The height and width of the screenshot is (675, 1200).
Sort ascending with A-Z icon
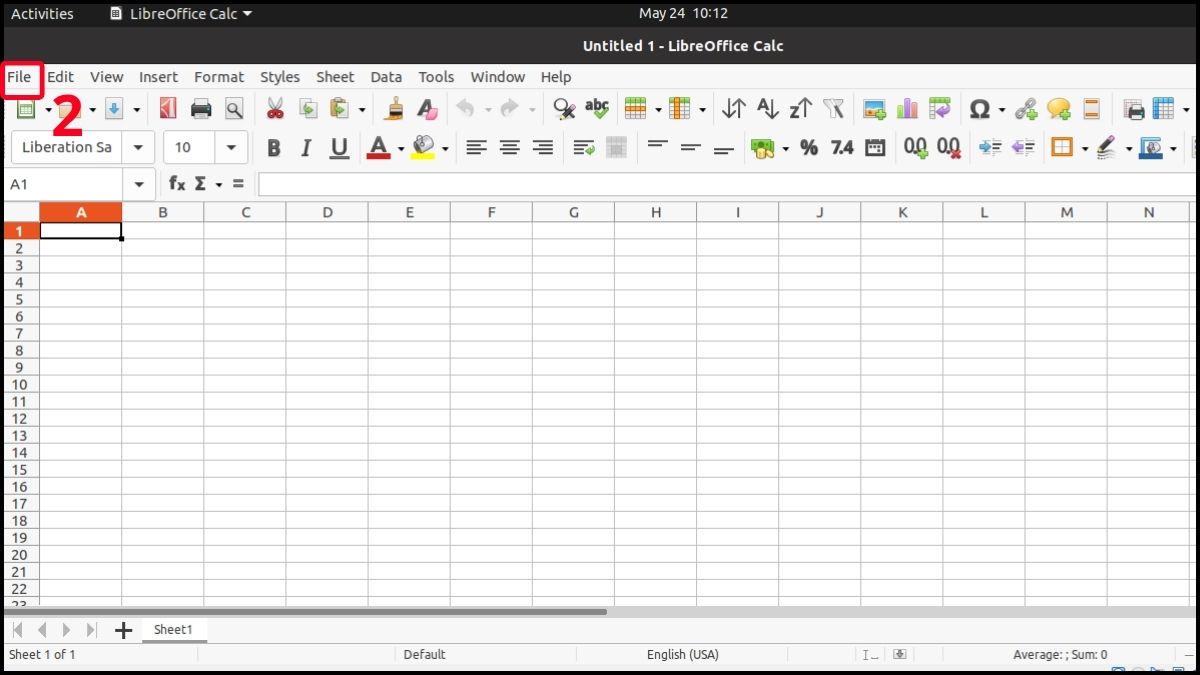[x=767, y=108]
